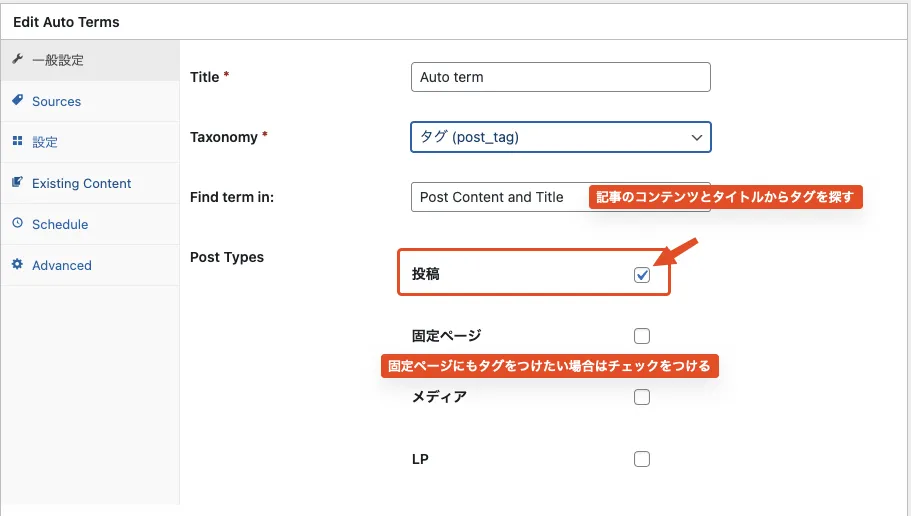
Task: Go to the Existing Content tab
Action: tap(90, 183)
